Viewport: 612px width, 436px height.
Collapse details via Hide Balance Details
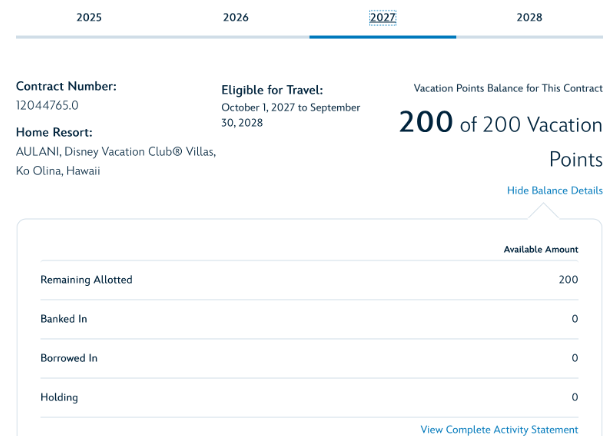(554, 191)
